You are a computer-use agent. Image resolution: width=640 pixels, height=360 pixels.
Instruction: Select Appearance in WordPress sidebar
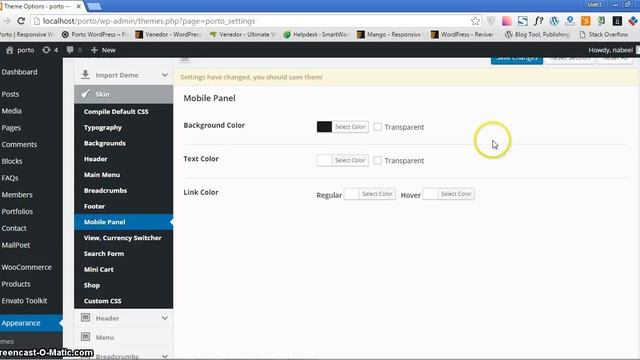[x=31, y=323]
